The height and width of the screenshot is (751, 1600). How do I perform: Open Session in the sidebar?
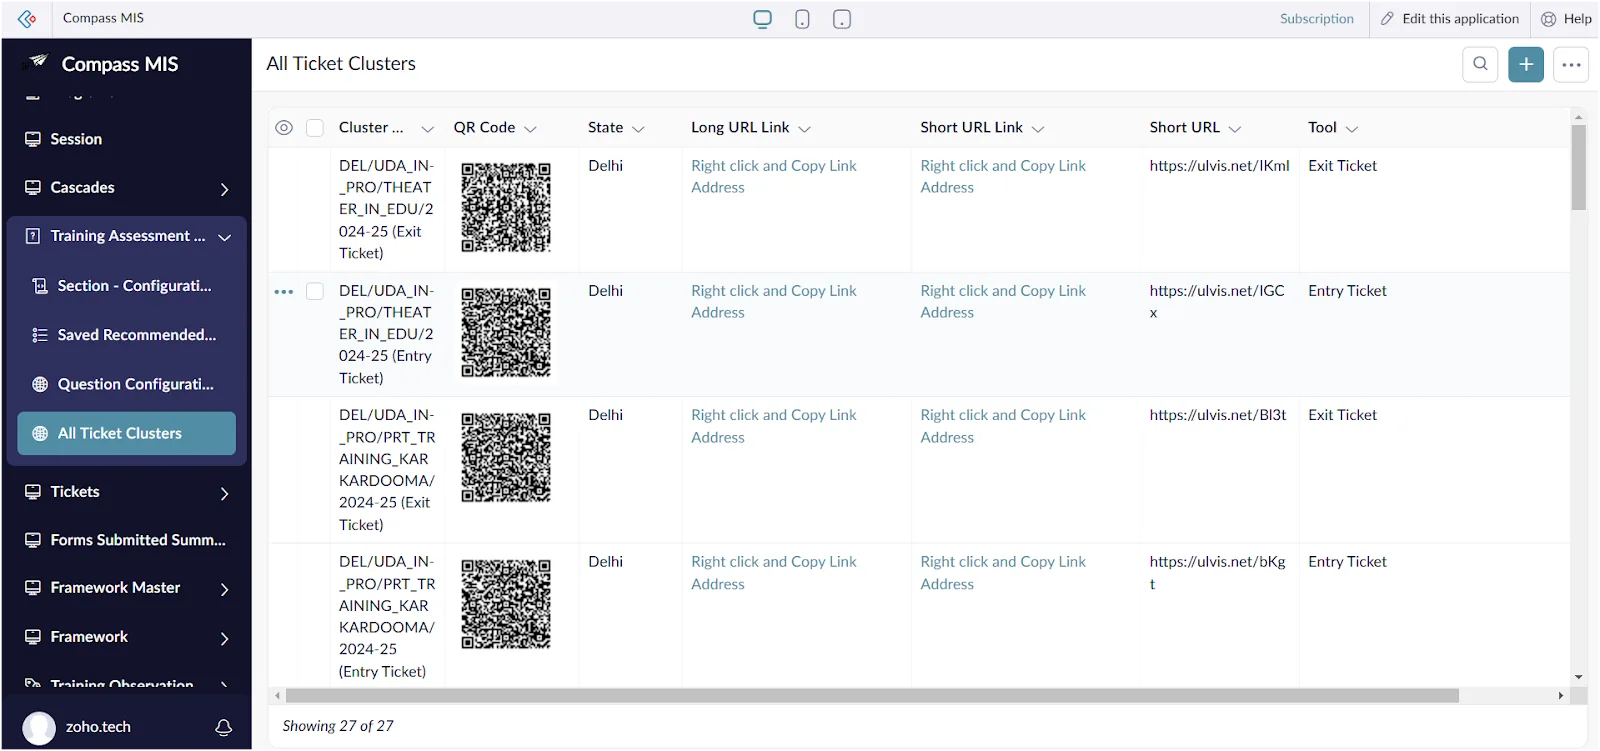pyautogui.click(x=126, y=139)
